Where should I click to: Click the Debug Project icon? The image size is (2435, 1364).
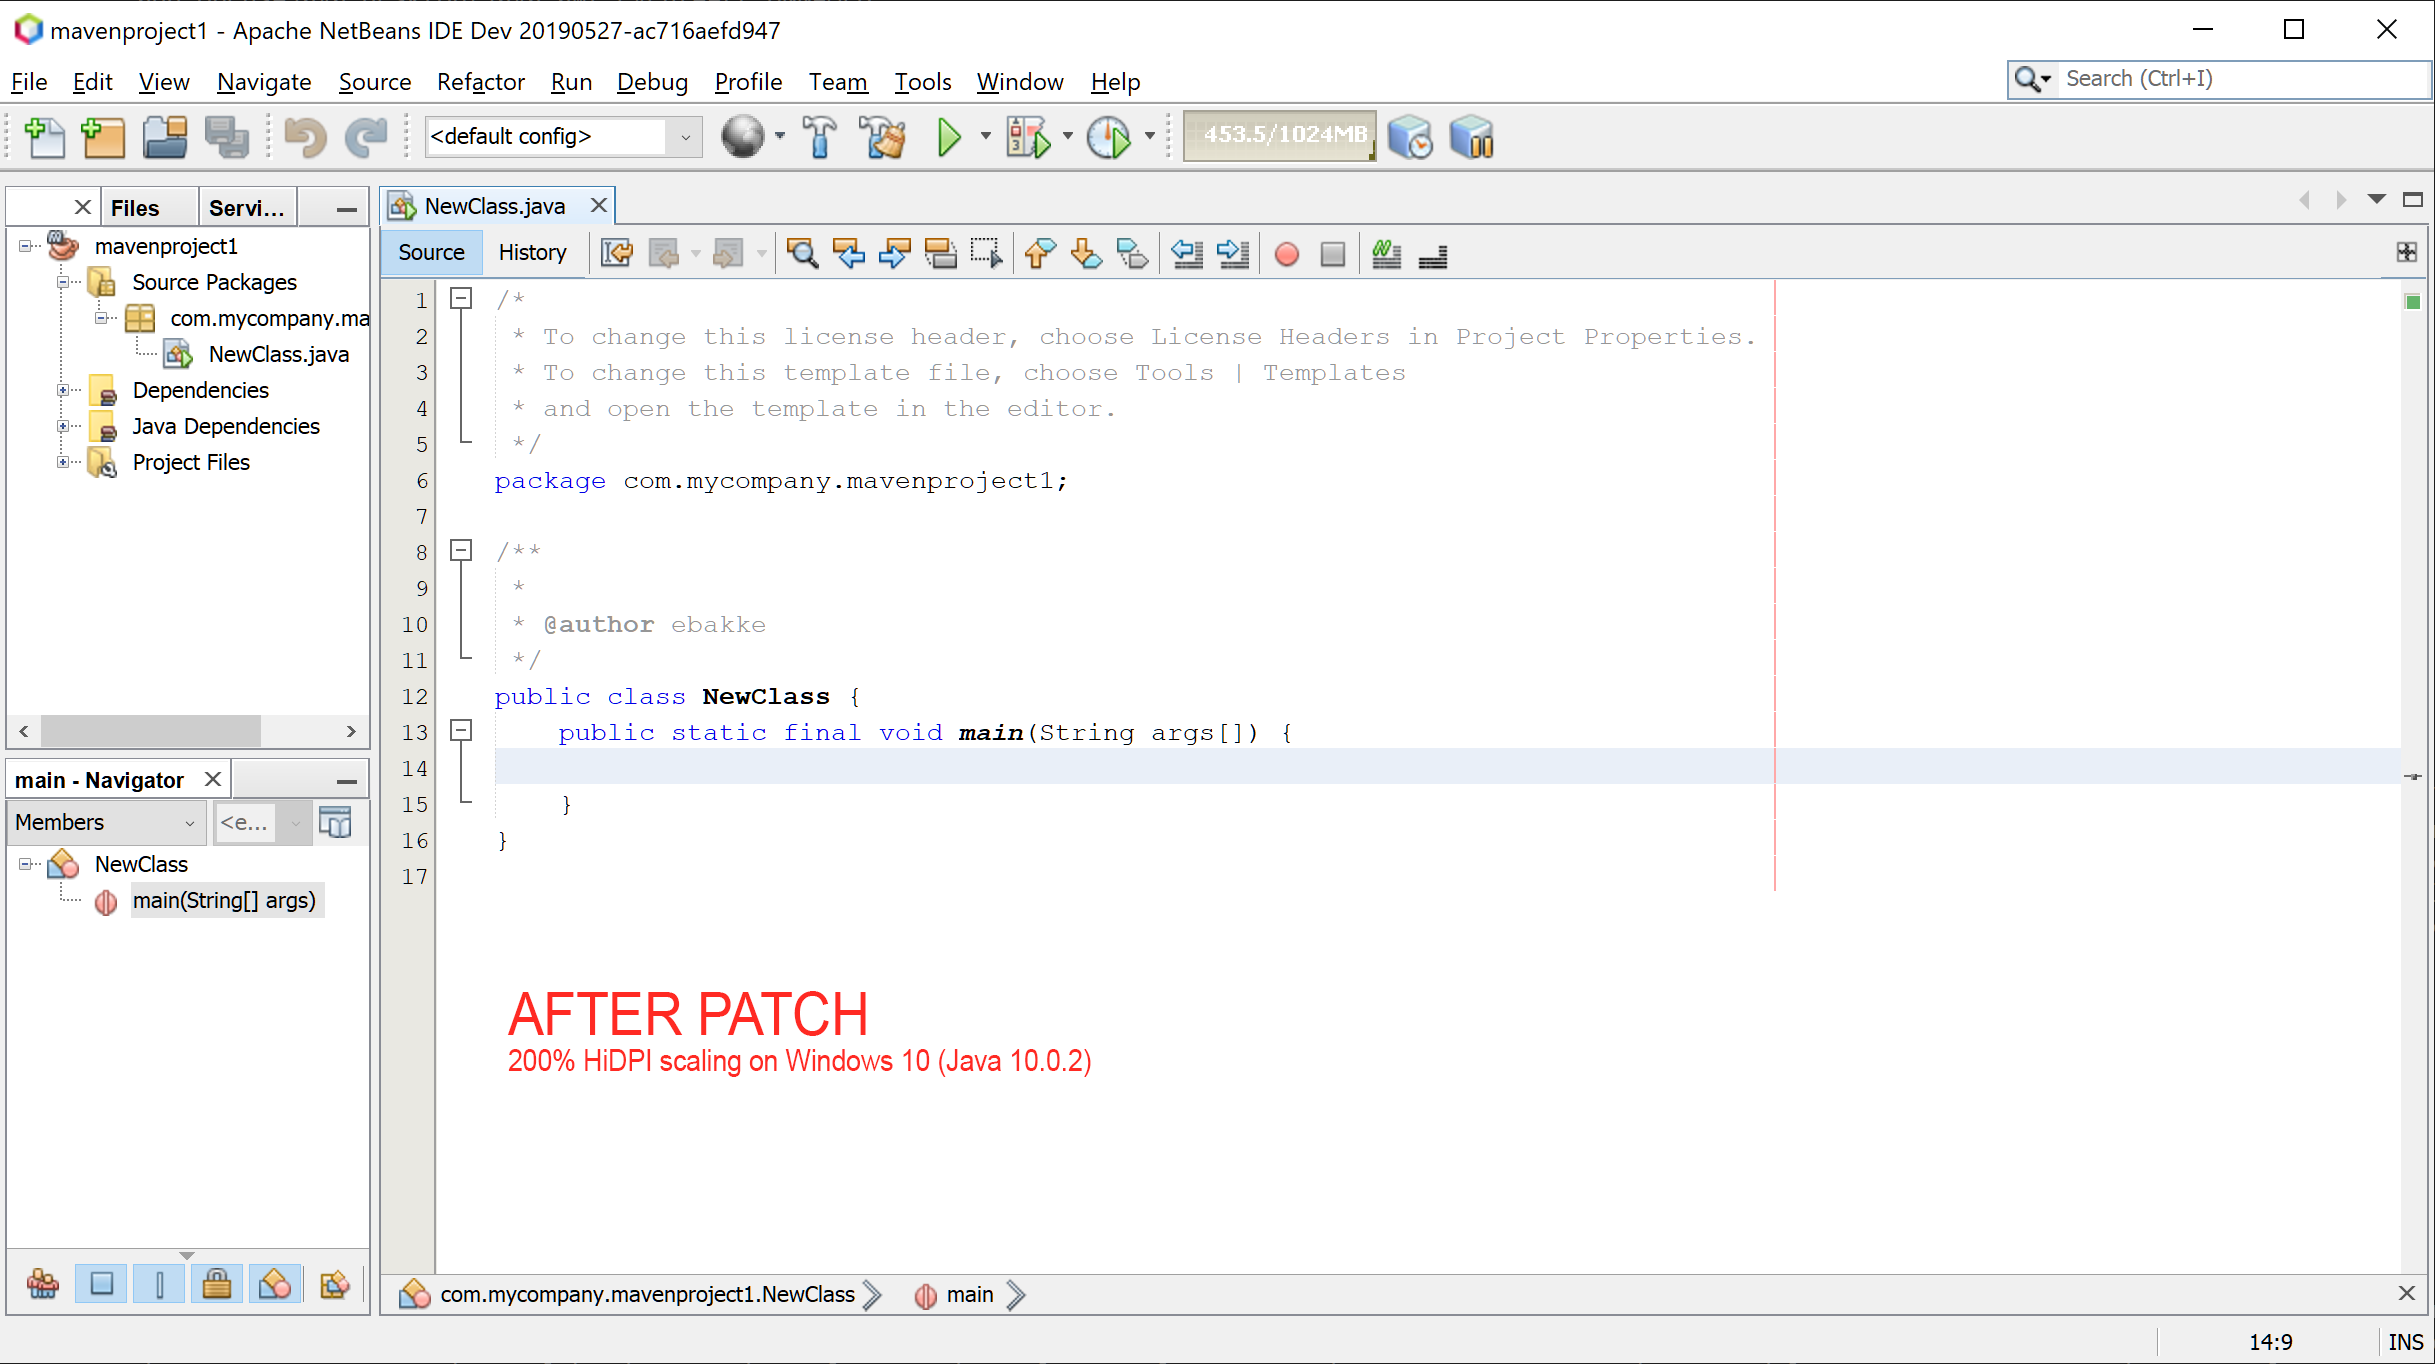coord(1029,137)
